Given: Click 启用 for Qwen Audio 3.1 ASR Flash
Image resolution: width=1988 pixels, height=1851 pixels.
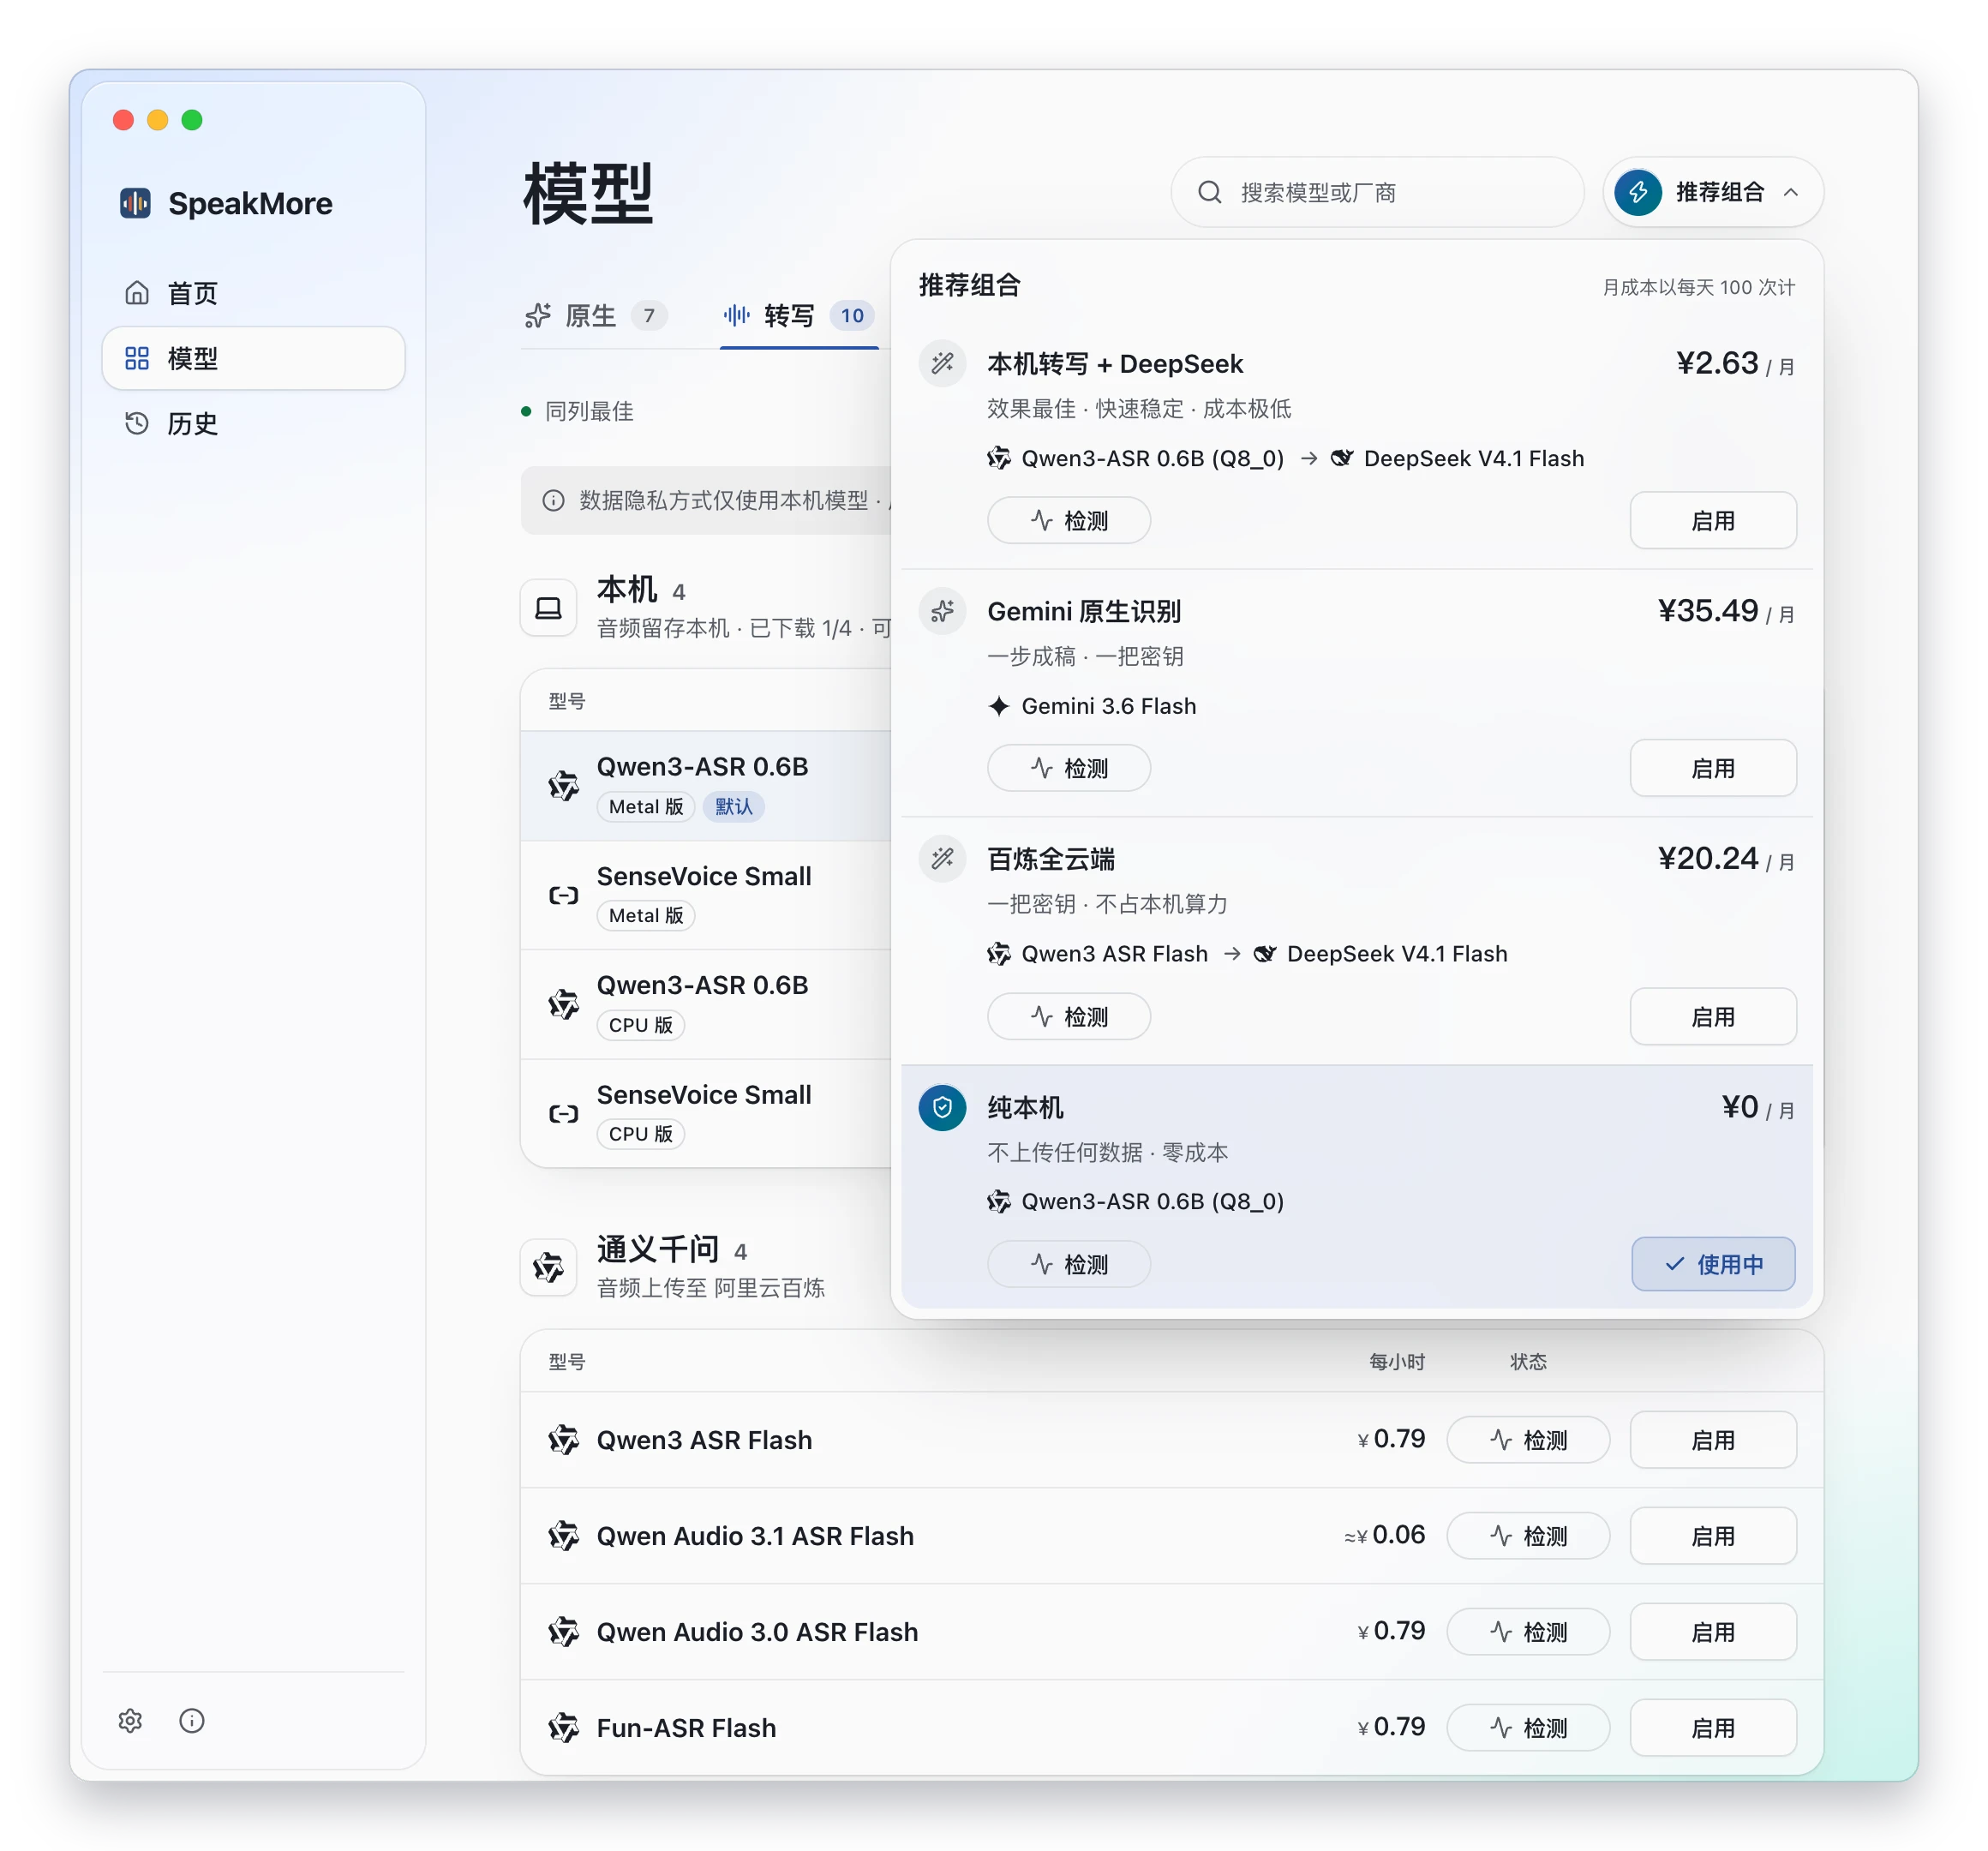Looking at the screenshot, I should coord(1713,1535).
